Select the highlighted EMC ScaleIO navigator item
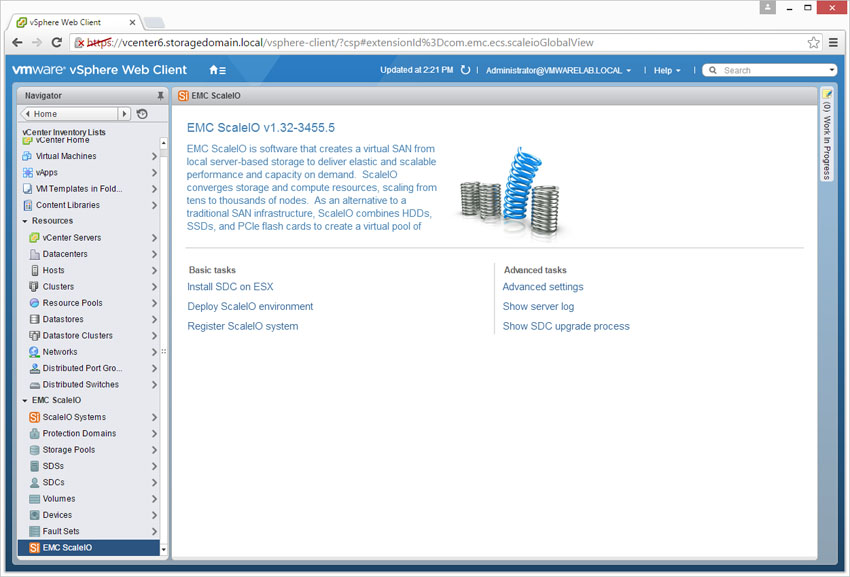Viewport: 850px width, 577px height. tap(88, 547)
